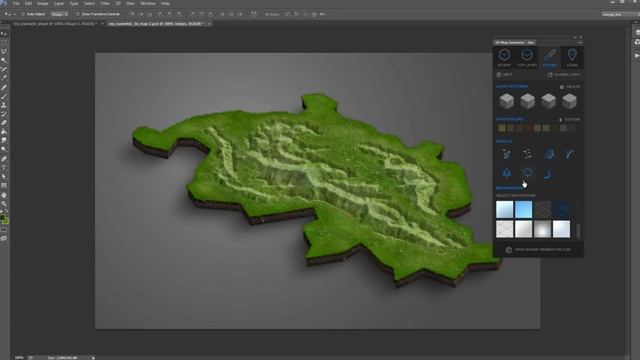Select the Clone Stamp tool
Image resolution: width=640 pixels, height=360 pixels.
click(x=4, y=105)
